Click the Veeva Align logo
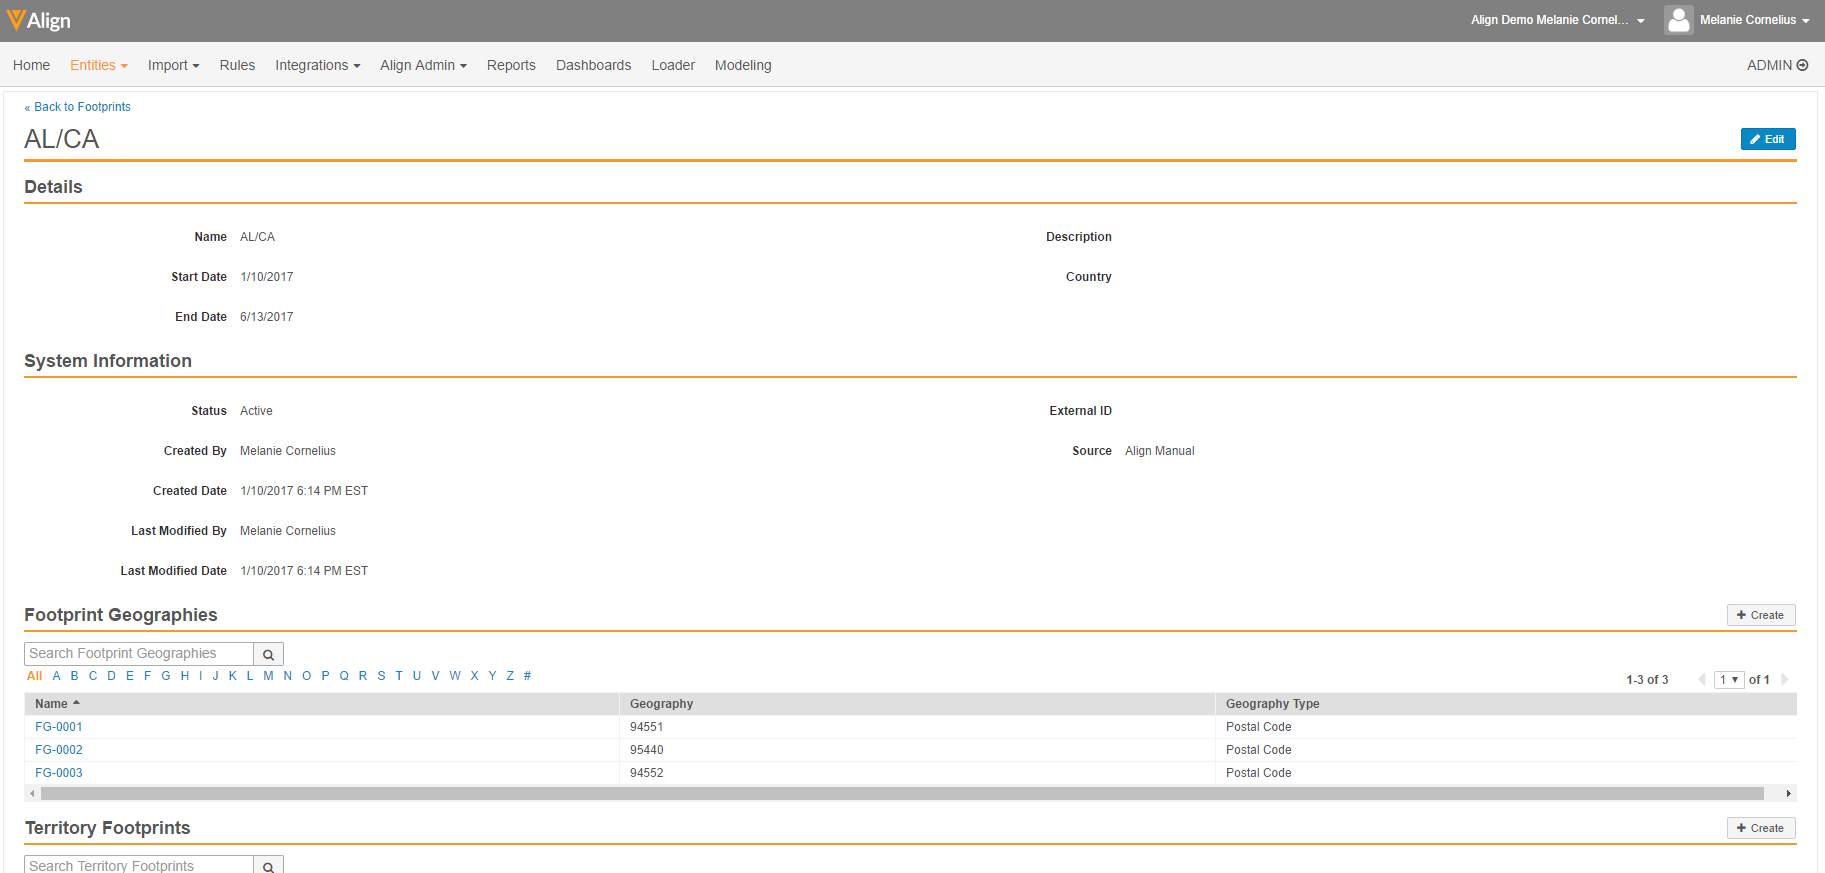This screenshot has width=1825, height=873. [38, 20]
